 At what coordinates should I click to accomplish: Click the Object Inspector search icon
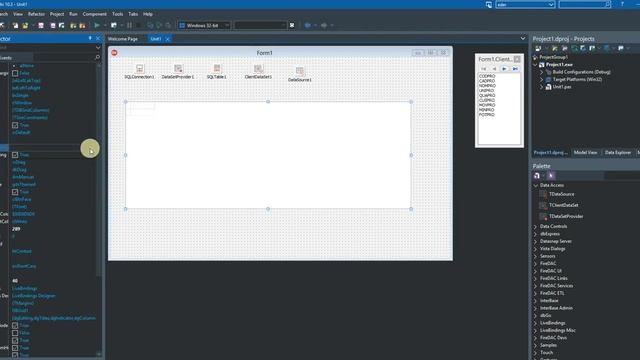(x=97, y=58)
